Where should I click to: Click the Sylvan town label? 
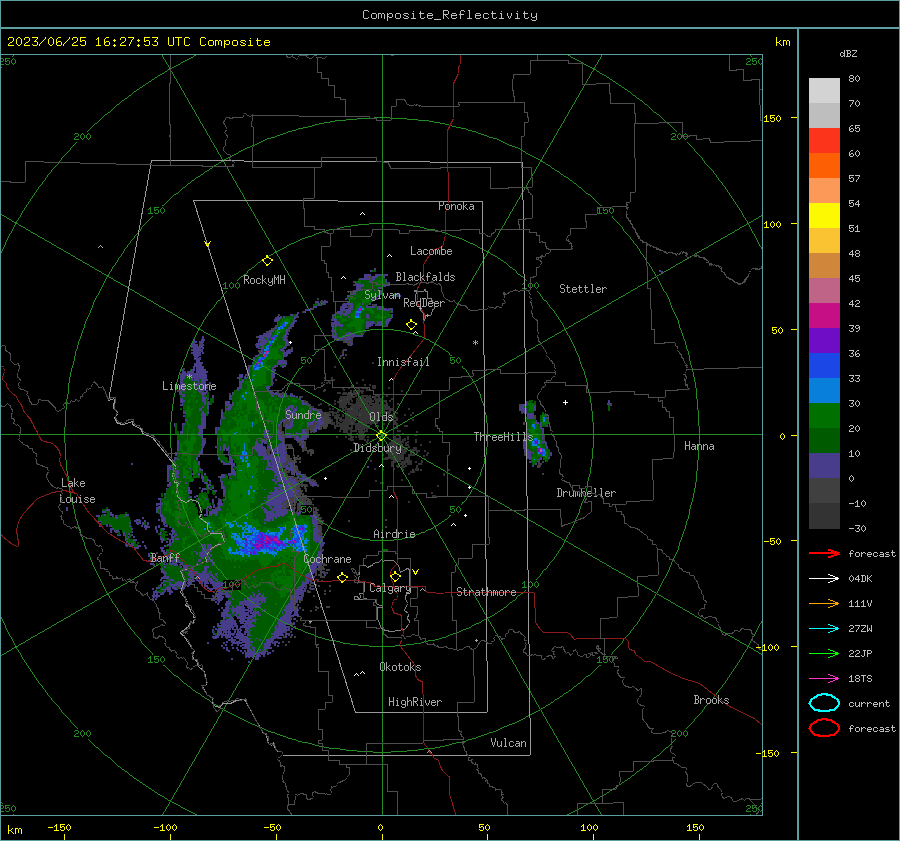382,295
